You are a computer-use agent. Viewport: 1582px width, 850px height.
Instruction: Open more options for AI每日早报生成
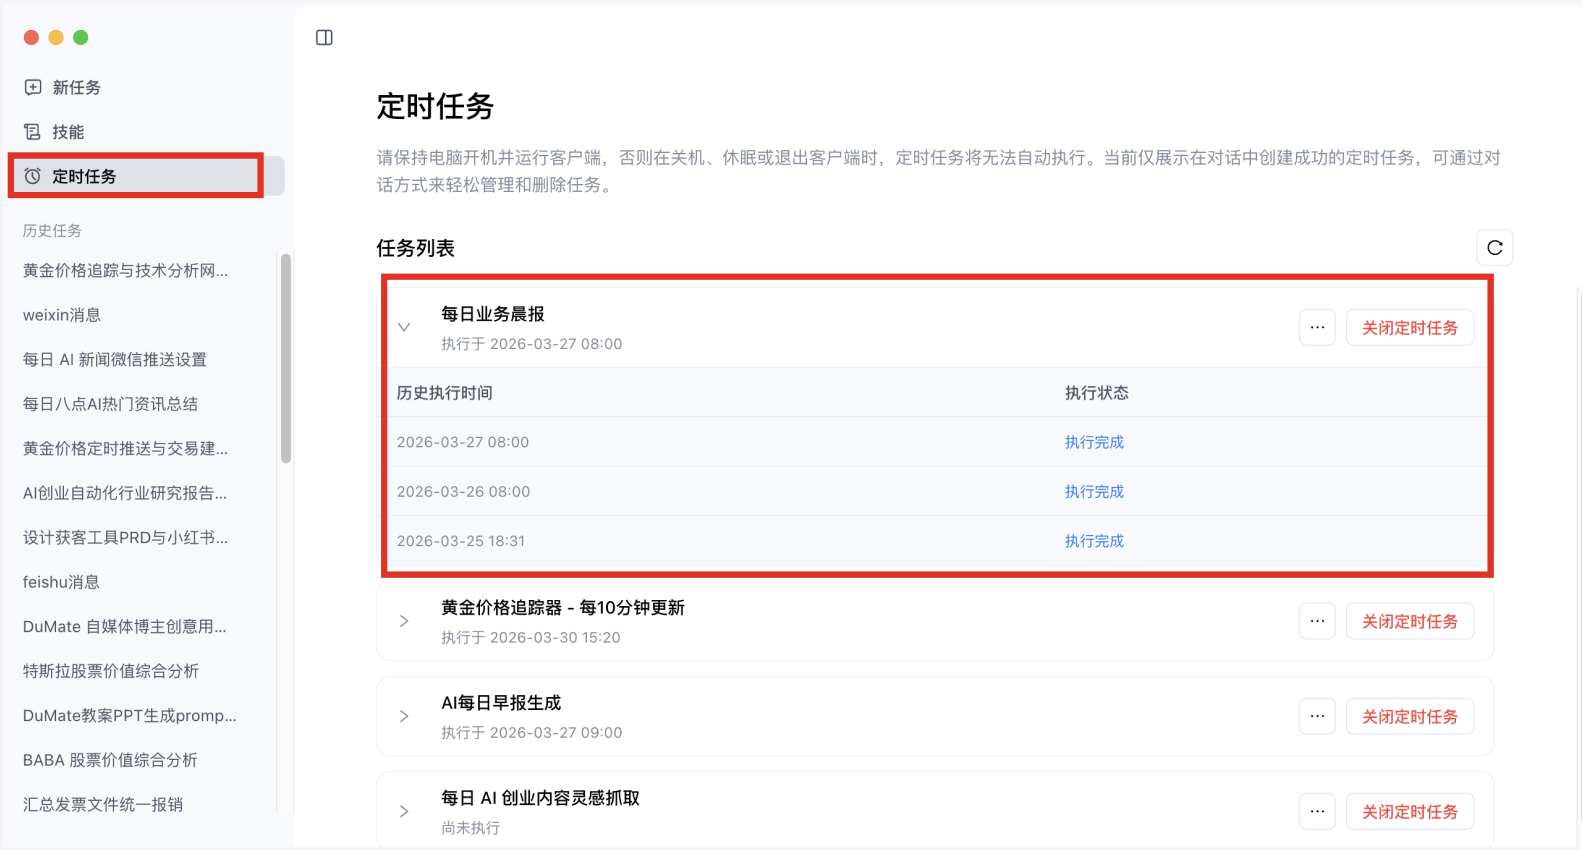[1317, 717]
